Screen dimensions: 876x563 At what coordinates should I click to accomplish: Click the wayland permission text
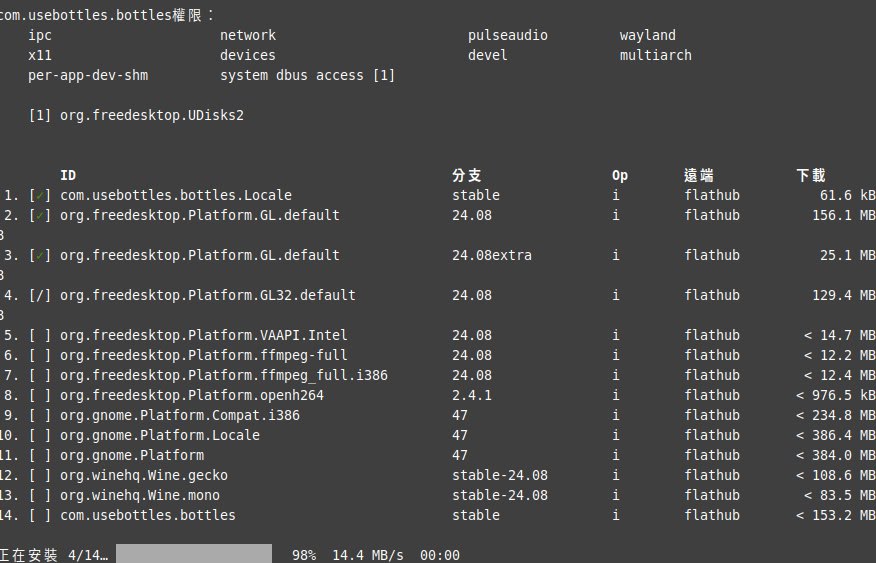coord(648,35)
